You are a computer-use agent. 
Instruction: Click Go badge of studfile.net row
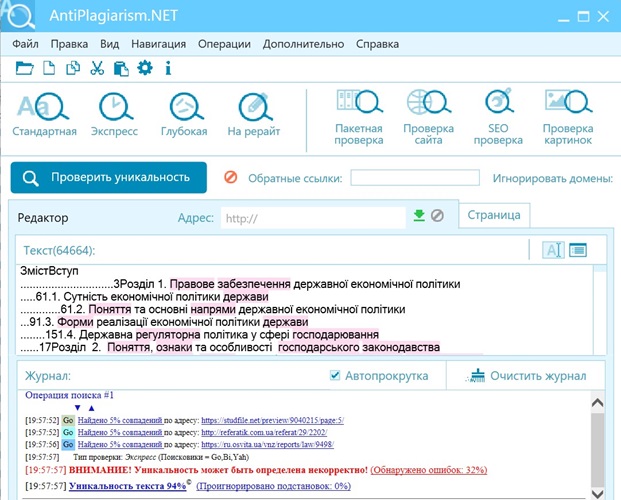tap(68, 420)
